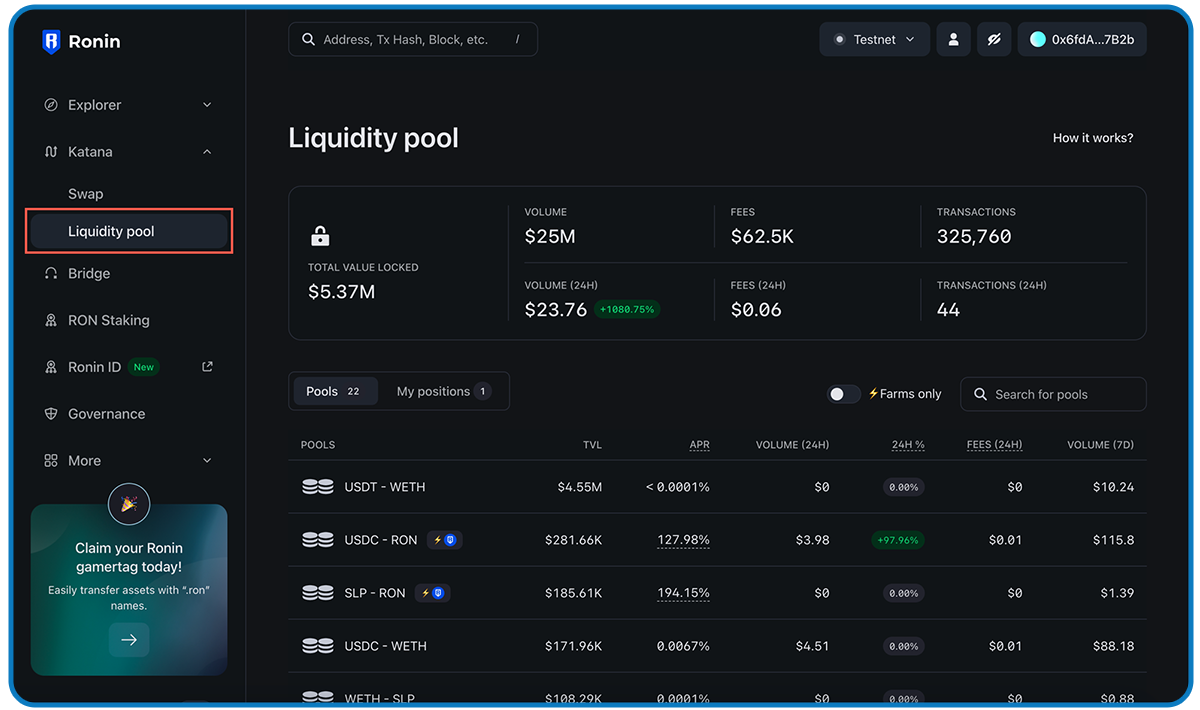Screen dimensions: 1200x710
Task: Click the USDC - RON token stack icon
Action: 318,540
